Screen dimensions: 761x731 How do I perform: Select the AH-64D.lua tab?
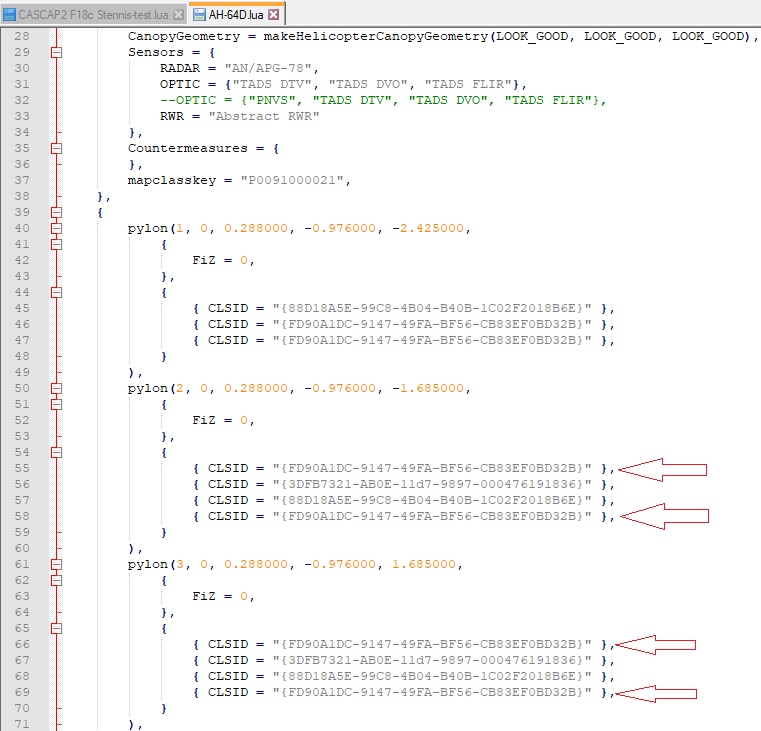pyautogui.click(x=235, y=15)
